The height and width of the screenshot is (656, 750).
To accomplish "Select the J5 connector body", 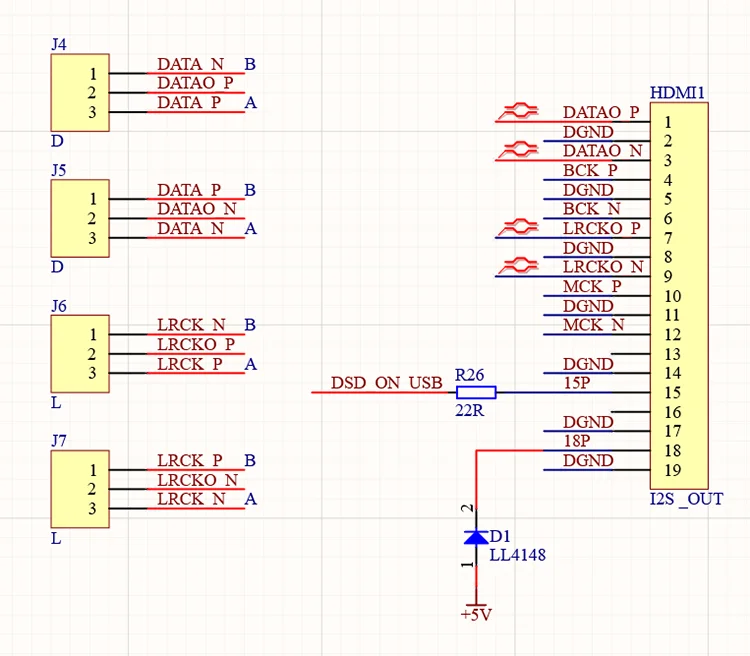I will (80, 218).
